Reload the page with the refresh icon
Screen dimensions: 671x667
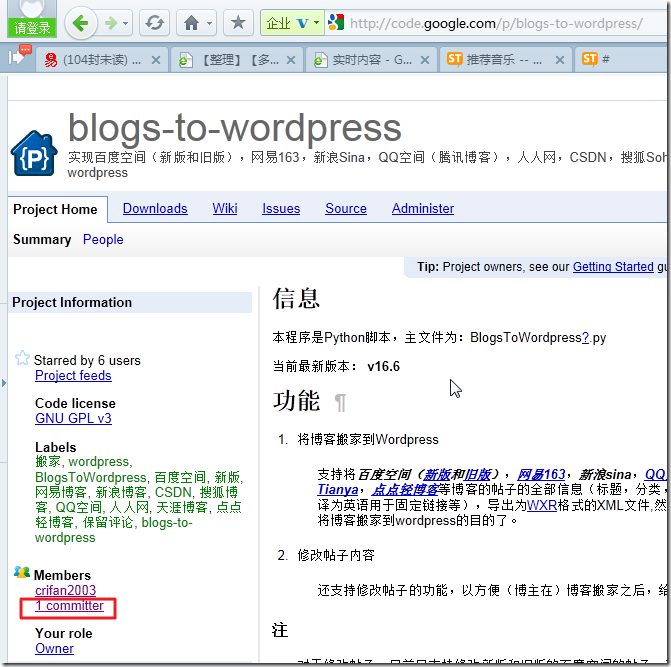[154, 23]
